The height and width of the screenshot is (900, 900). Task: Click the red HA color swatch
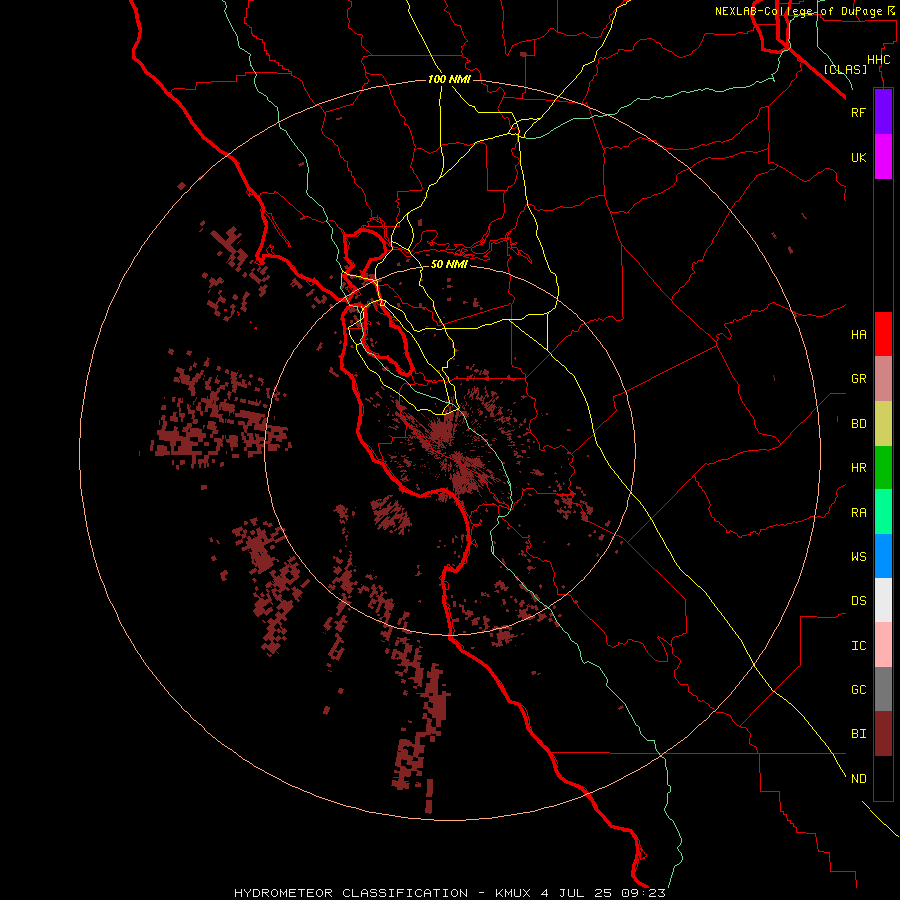click(x=883, y=334)
